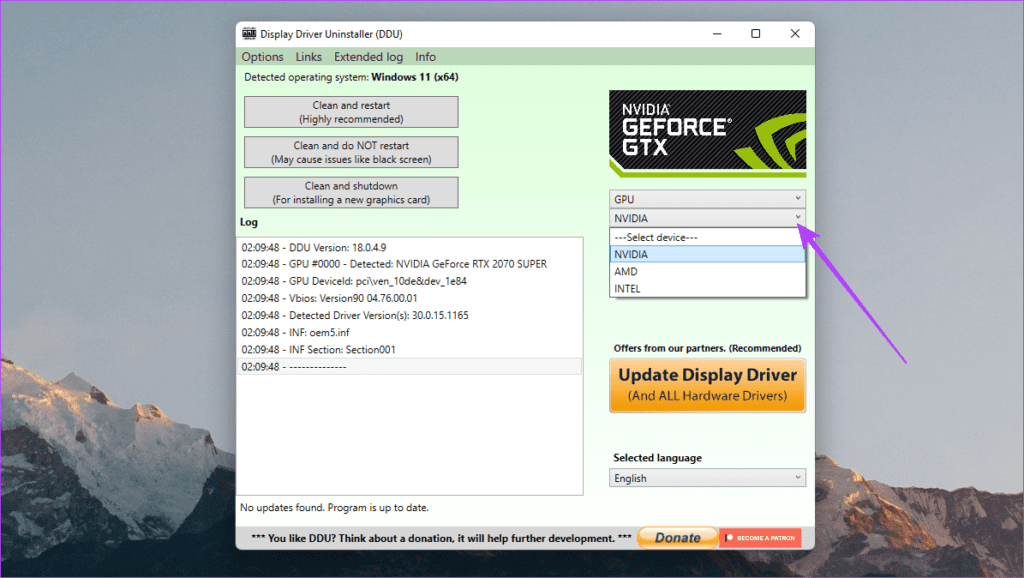1024x578 pixels.
Task: Click the Donate button icon
Action: pyautogui.click(x=677, y=537)
